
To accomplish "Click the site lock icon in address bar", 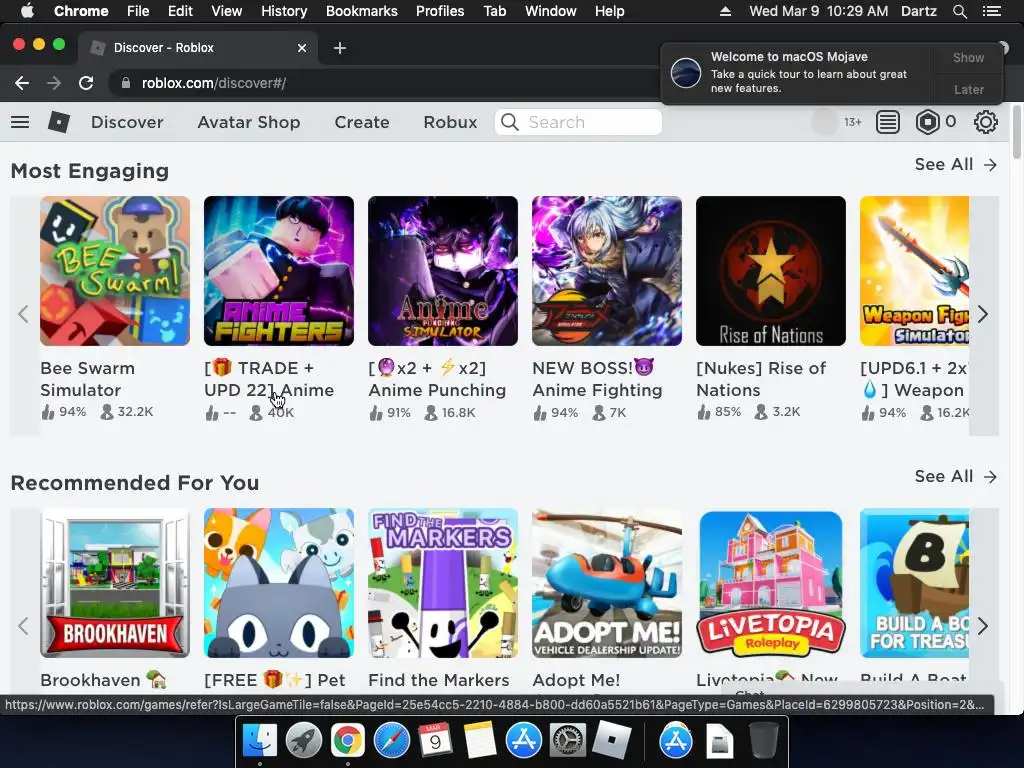I will pyautogui.click(x=126, y=83).
